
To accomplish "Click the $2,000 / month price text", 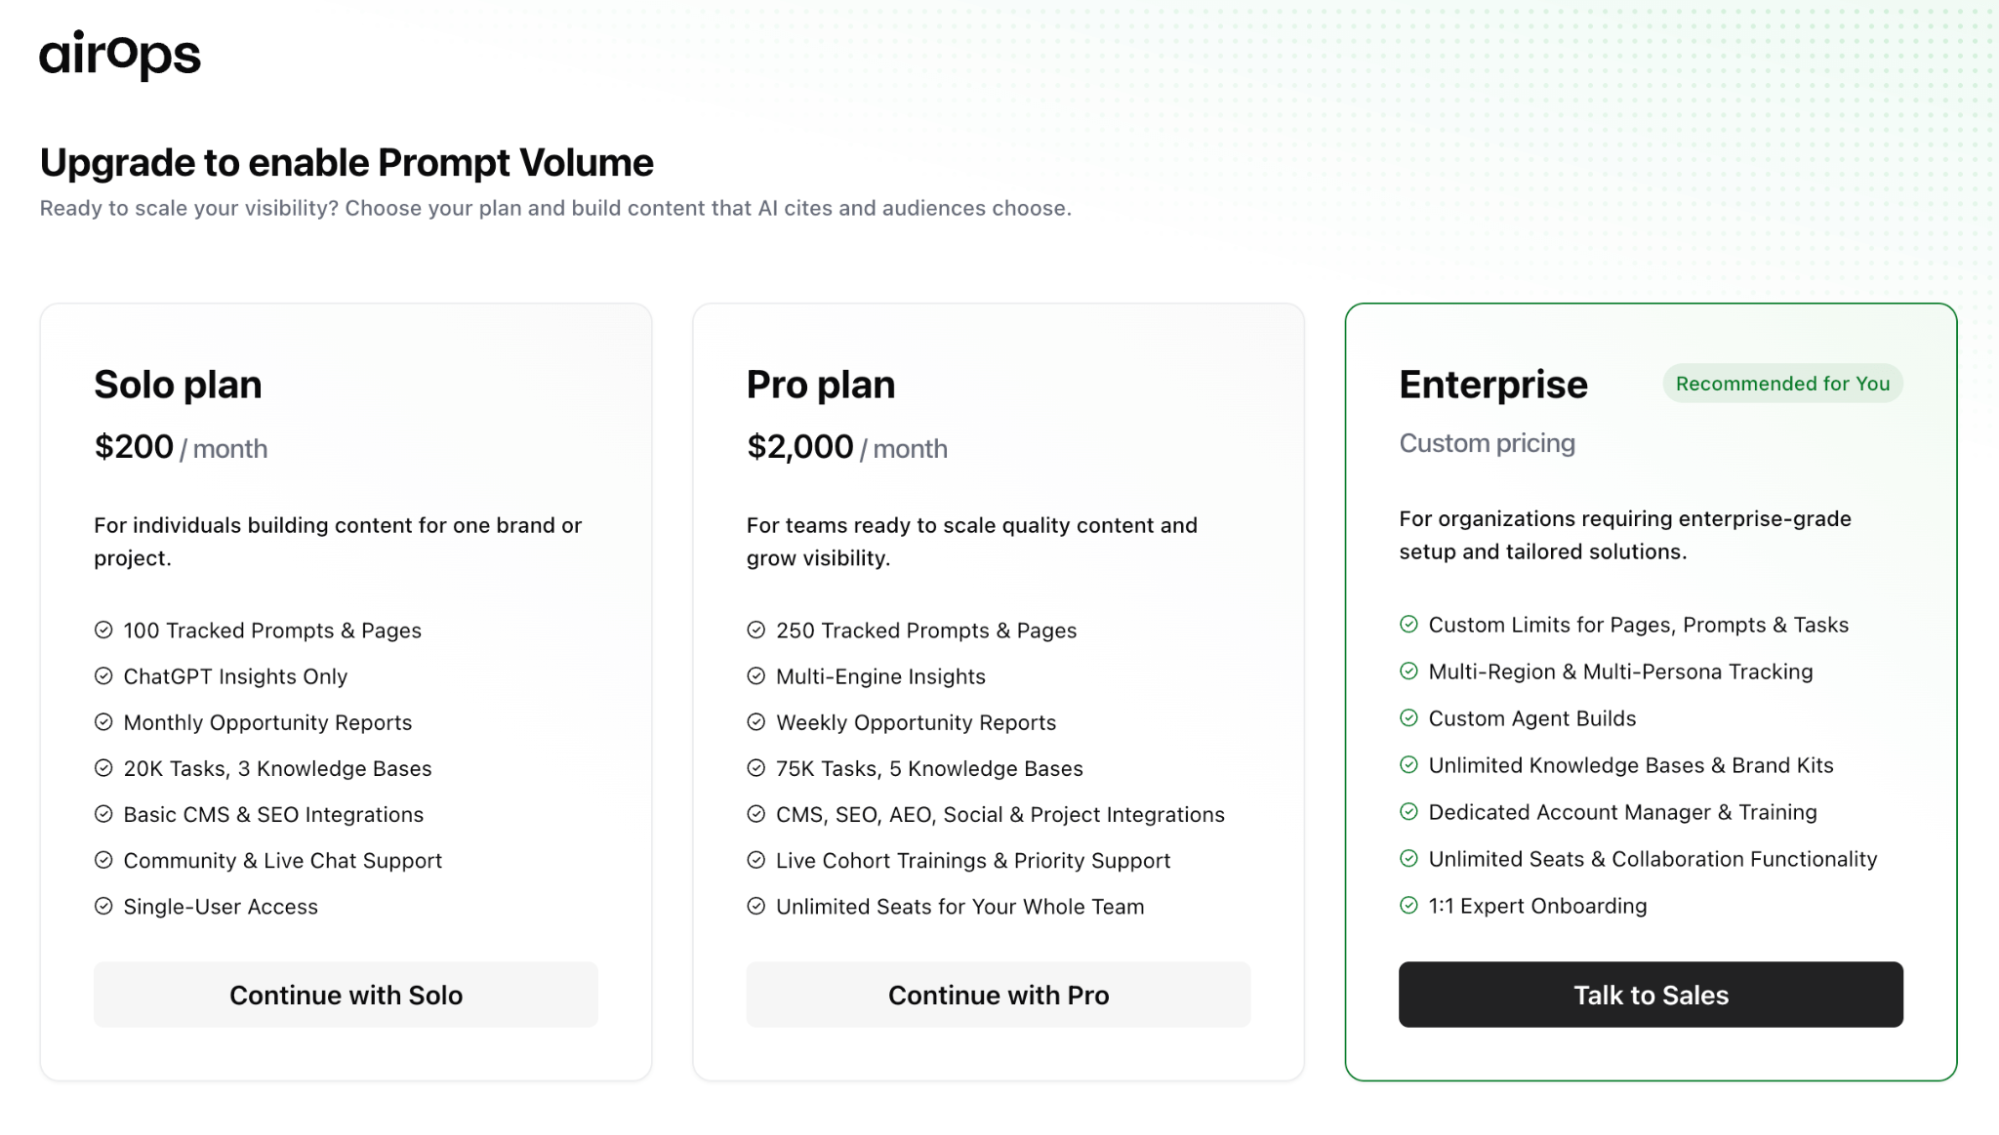I will (x=846, y=447).
